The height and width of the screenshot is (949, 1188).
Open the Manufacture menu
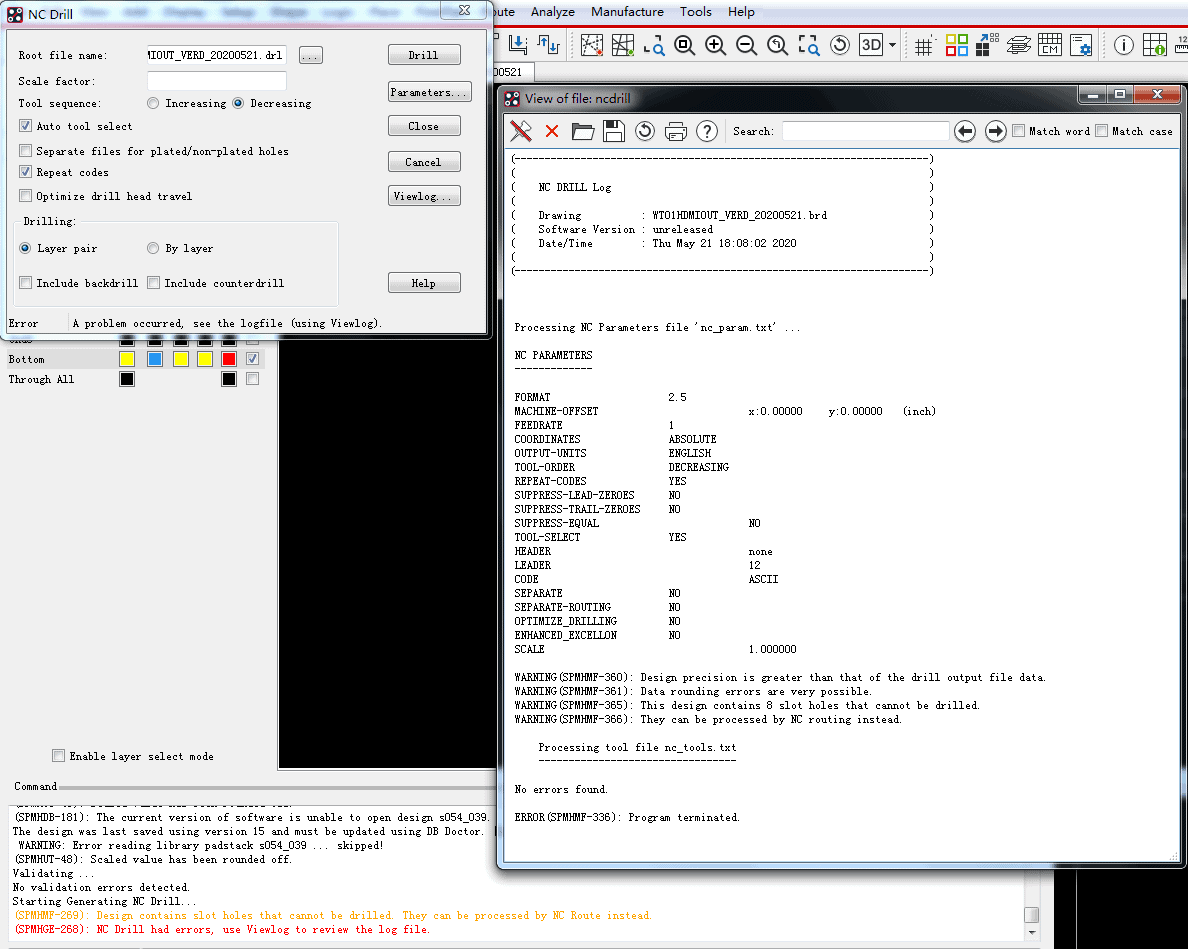(x=627, y=11)
